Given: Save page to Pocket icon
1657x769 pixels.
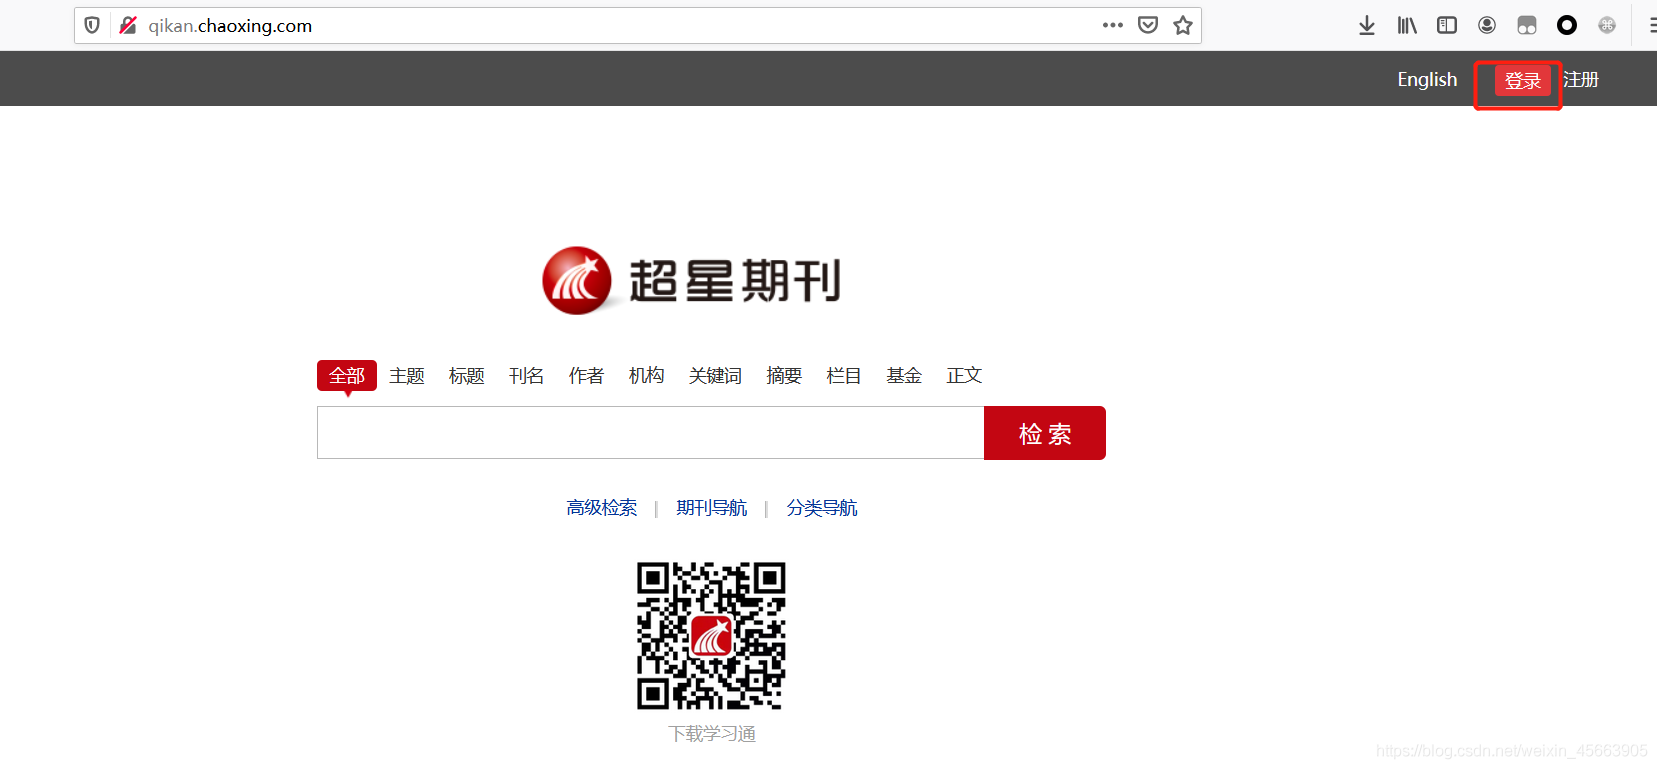Looking at the screenshot, I should coord(1148,25).
